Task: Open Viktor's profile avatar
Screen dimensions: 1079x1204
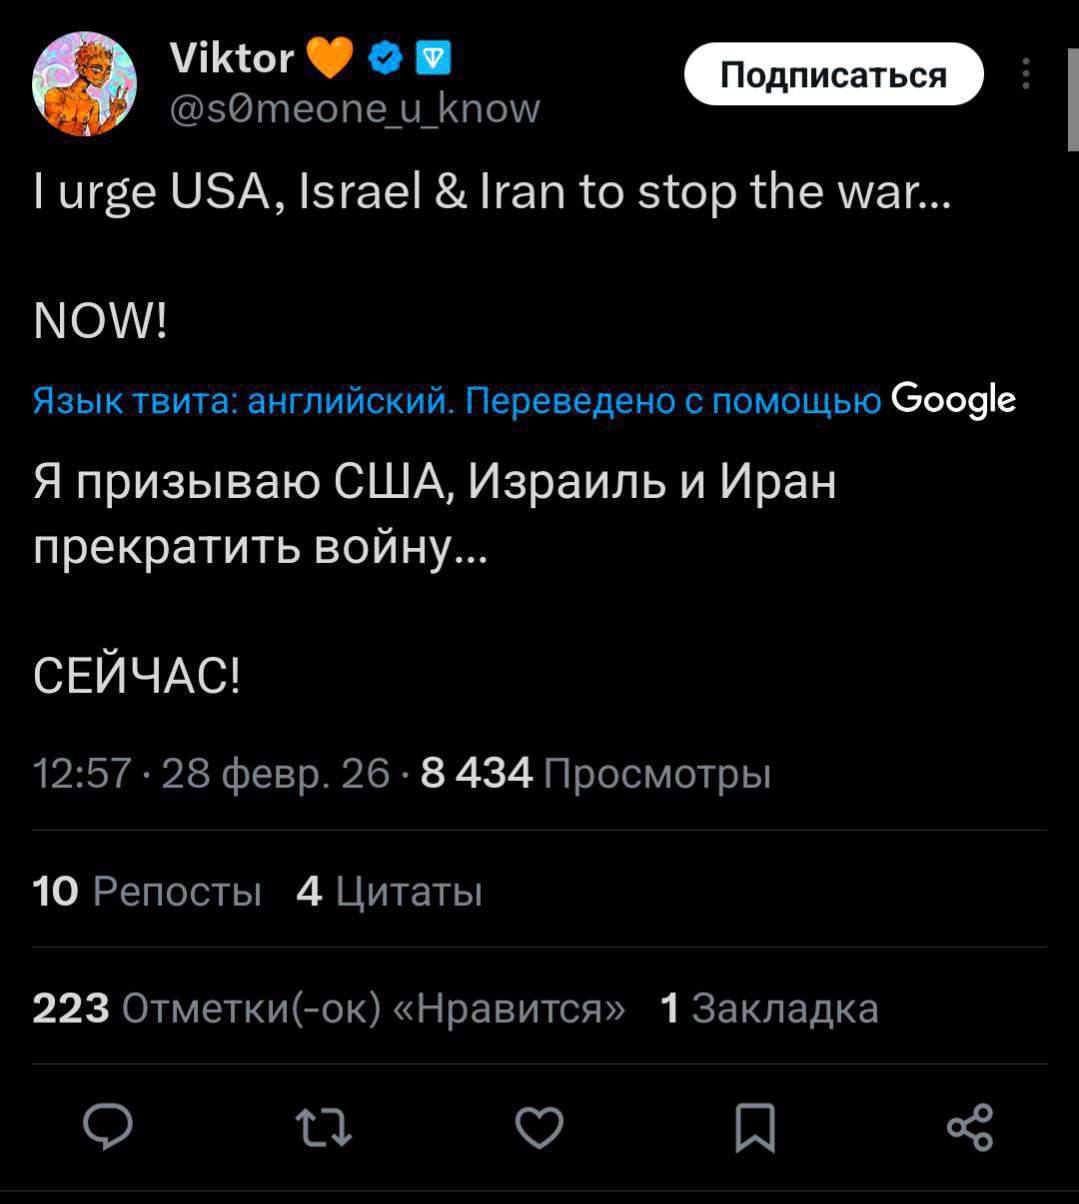Action: point(84,83)
